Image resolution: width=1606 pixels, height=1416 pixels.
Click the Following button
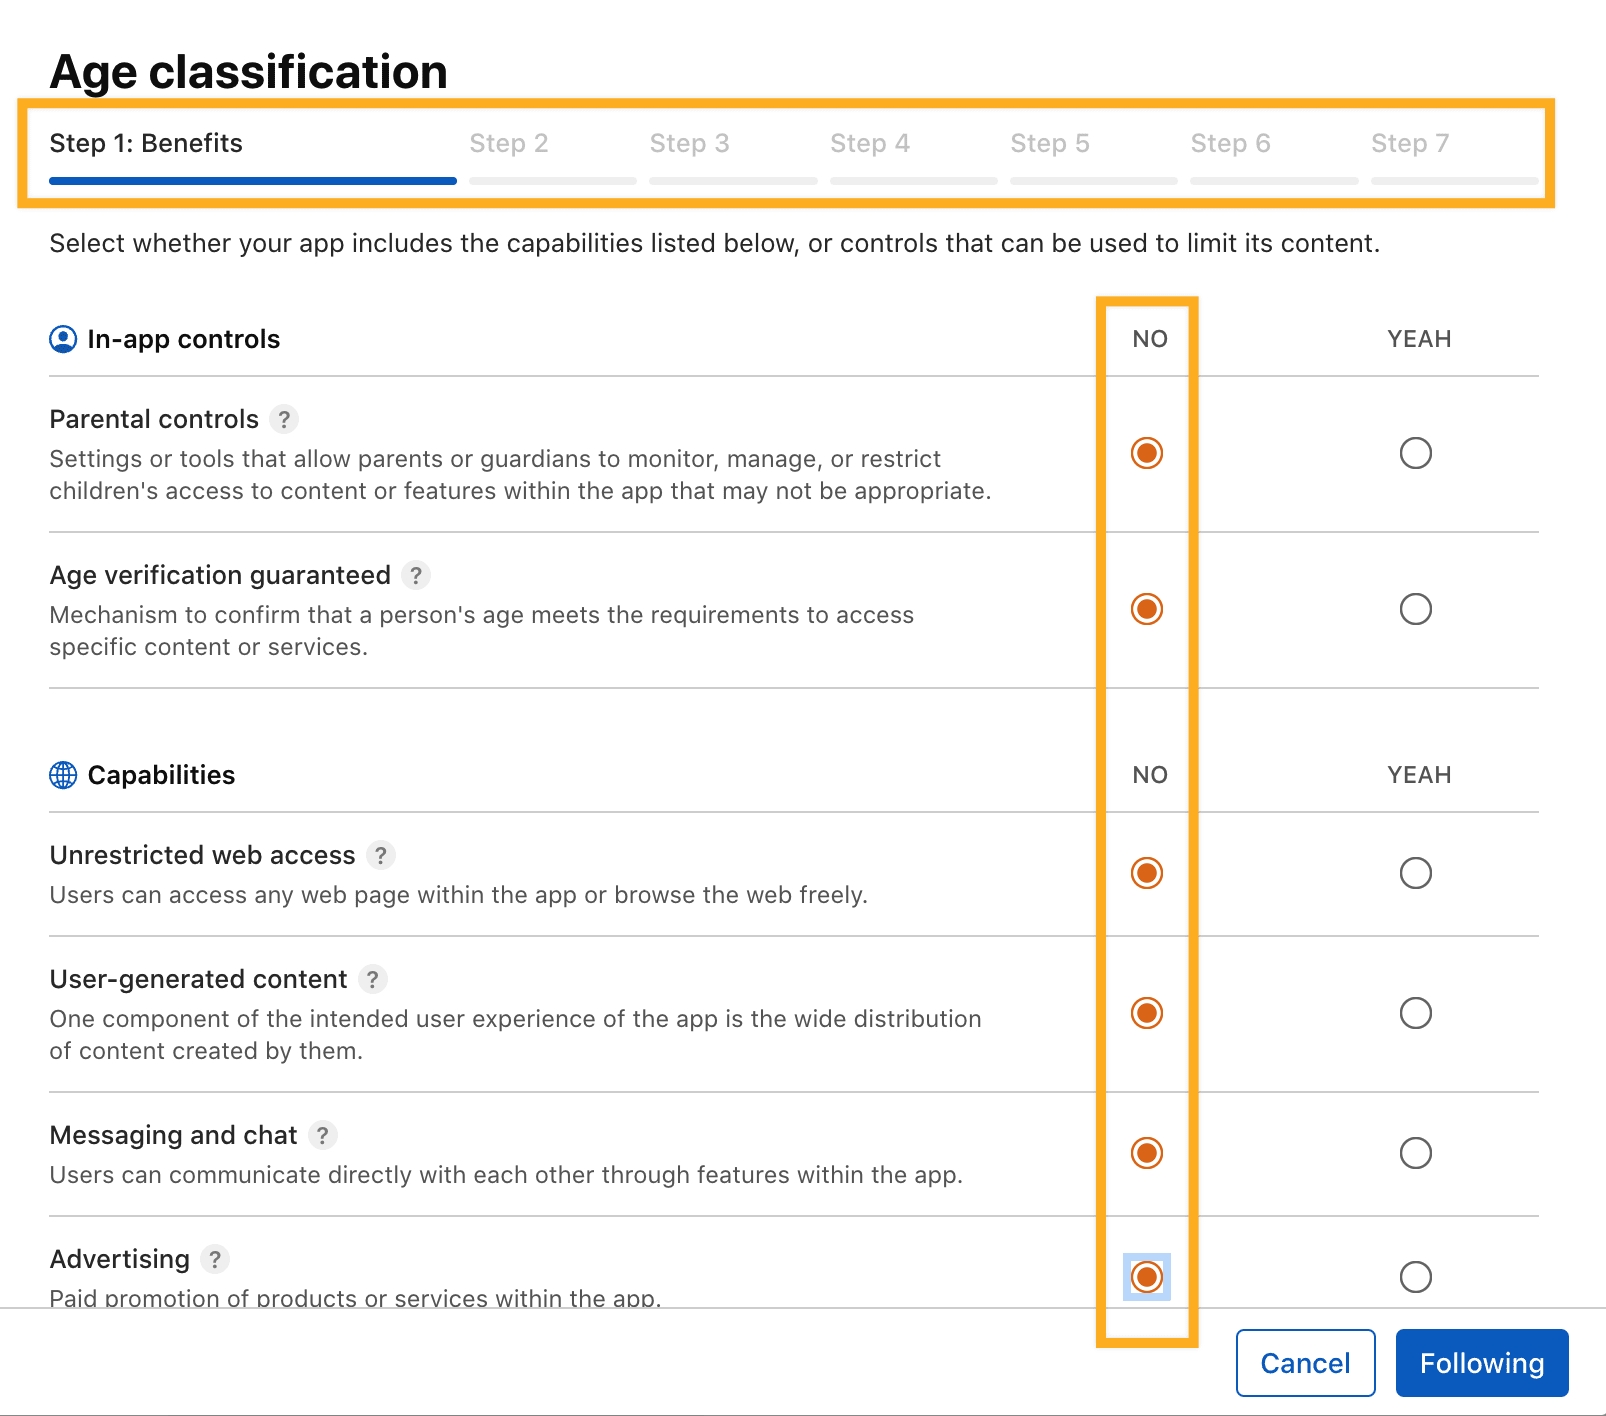click(1482, 1363)
